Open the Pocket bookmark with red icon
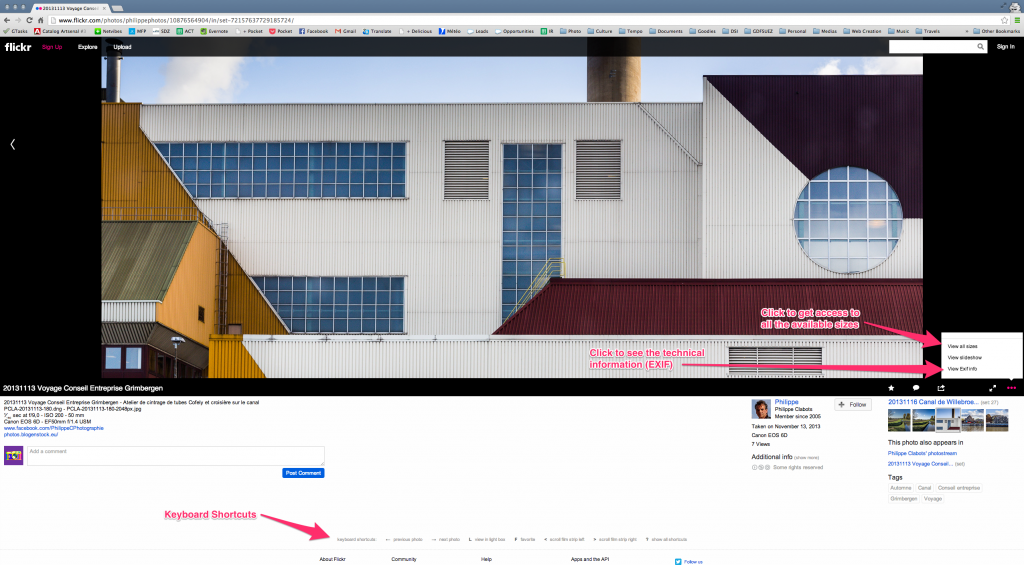The width and height of the screenshot is (1024, 565). tap(281, 31)
